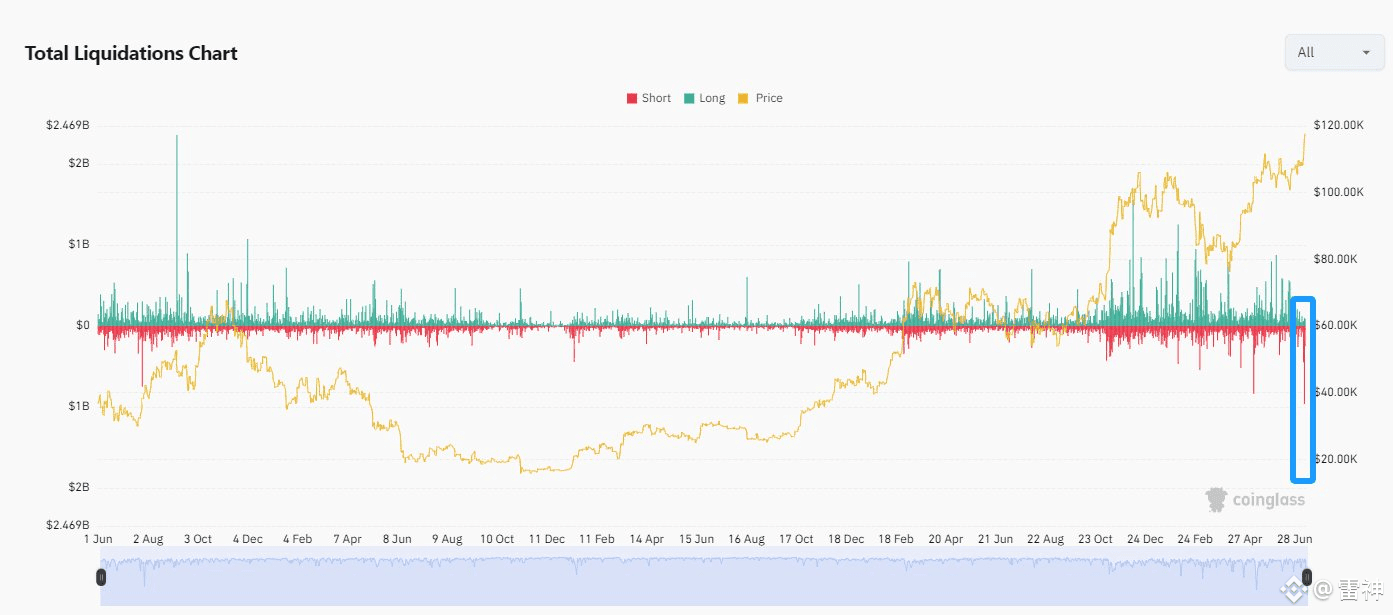Click the 10 Oct date label

(x=497, y=539)
